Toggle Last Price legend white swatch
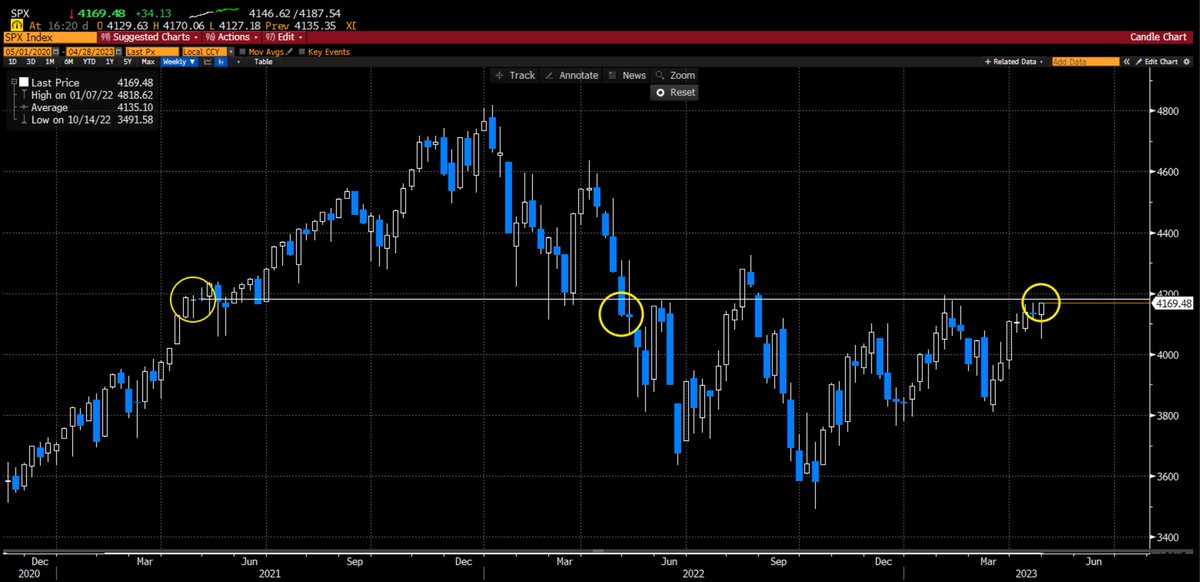Viewport: 1200px width, 582px height. point(24,82)
